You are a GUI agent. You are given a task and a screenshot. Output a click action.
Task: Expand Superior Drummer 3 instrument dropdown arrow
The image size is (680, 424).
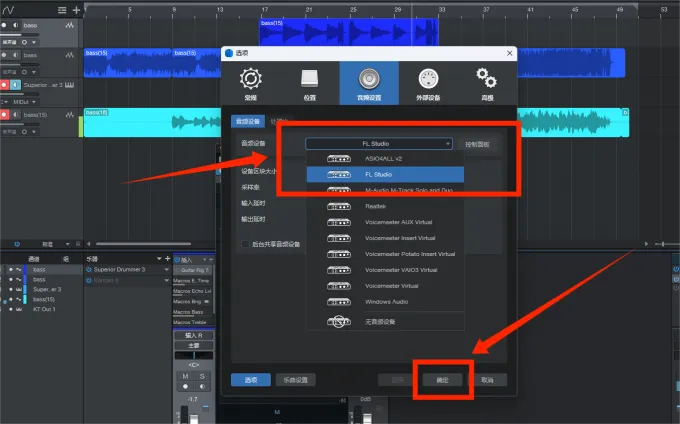tap(166, 270)
